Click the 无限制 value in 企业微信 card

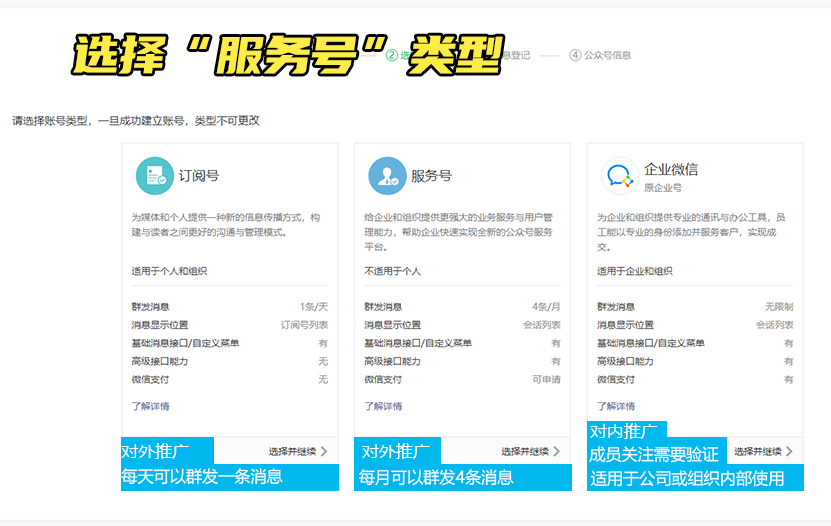click(x=779, y=307)
